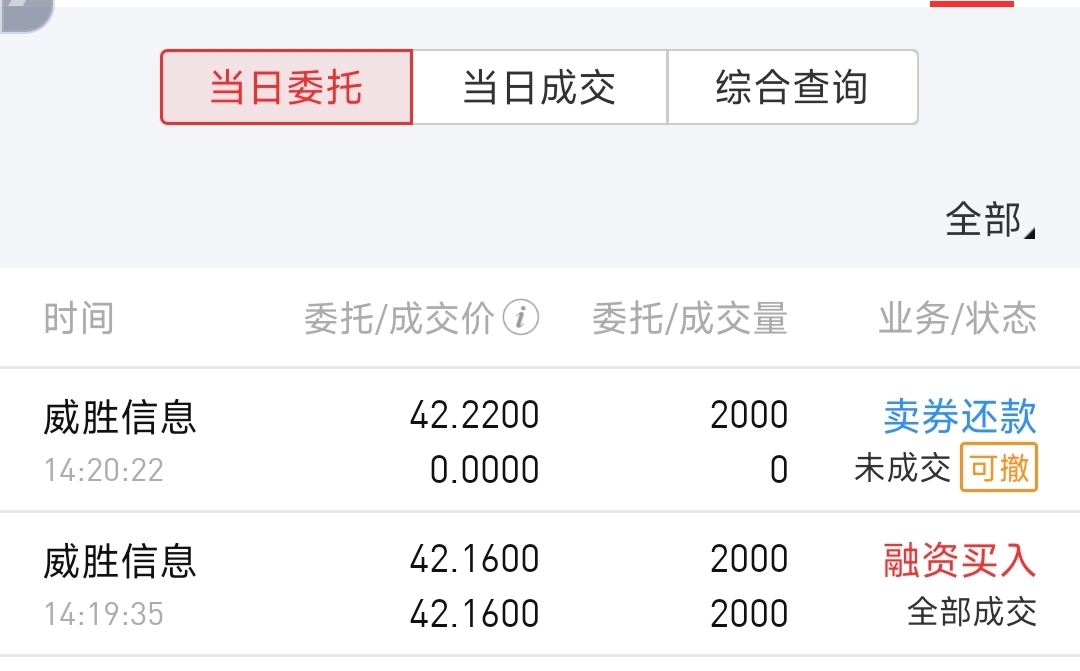The height and width of the screenshot is (671, 1080).
Task: Select the 42.2200 order price
Action: pyautogui.click(x=474, y=415)
